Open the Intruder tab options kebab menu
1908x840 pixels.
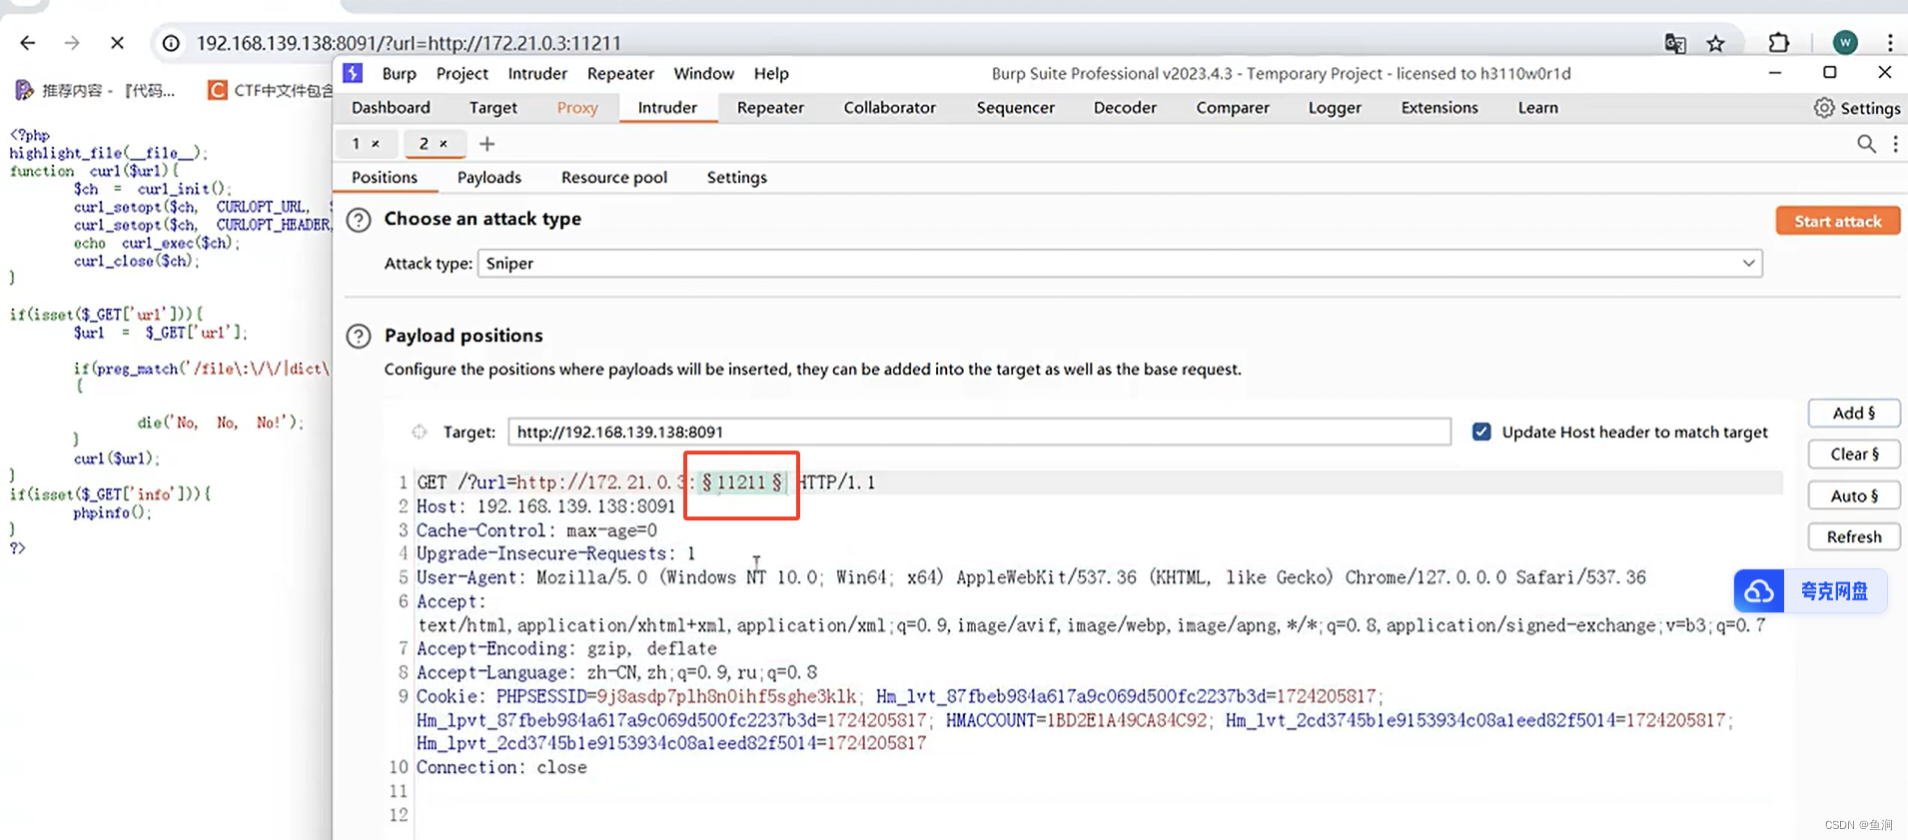point(1895,144)
